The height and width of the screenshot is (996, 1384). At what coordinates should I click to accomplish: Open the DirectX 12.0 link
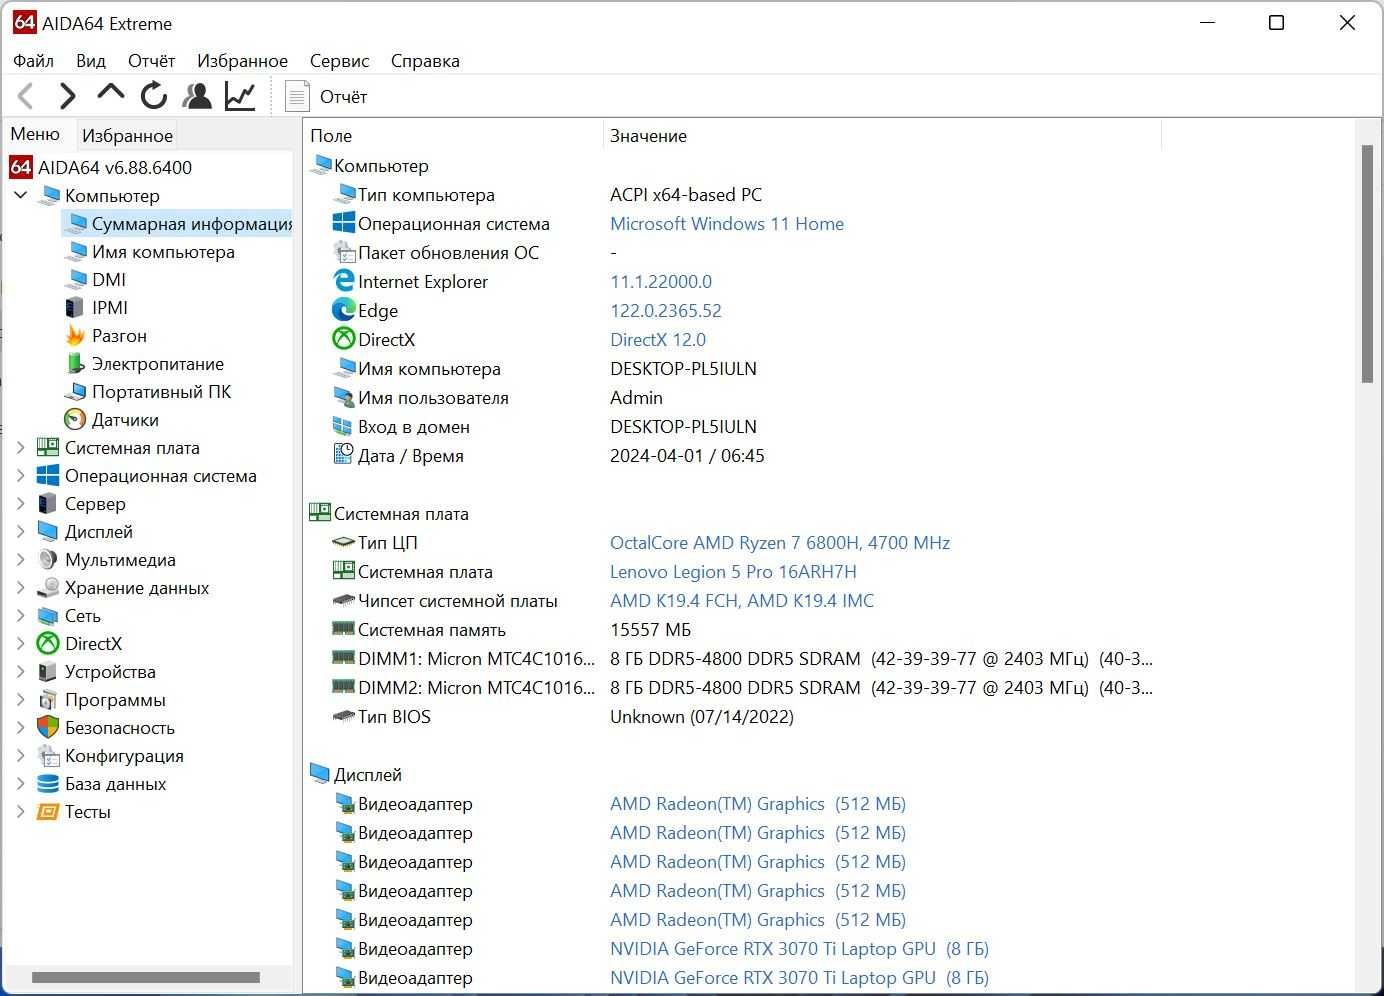658,340
